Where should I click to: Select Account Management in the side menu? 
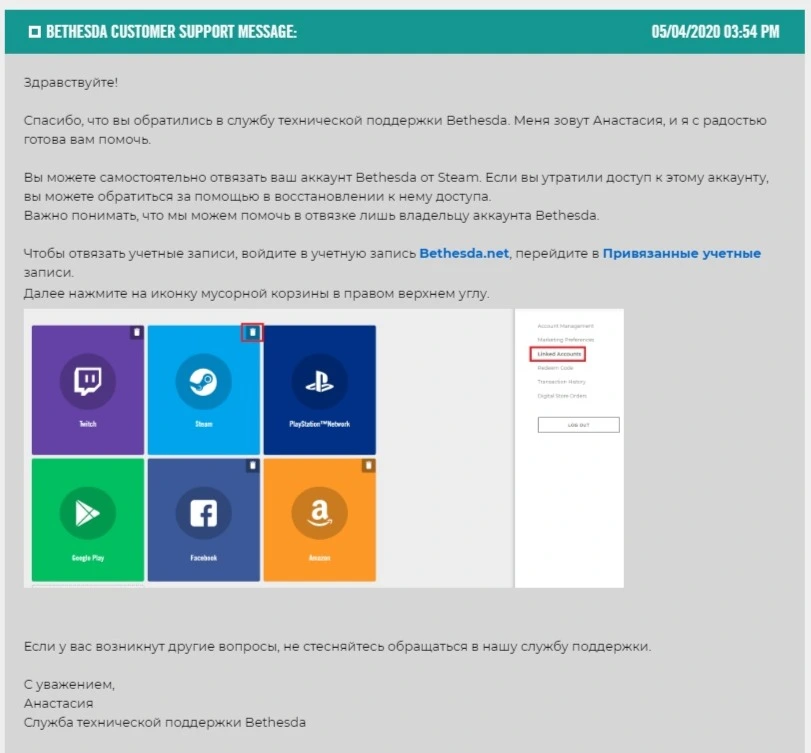click(565, 326)
